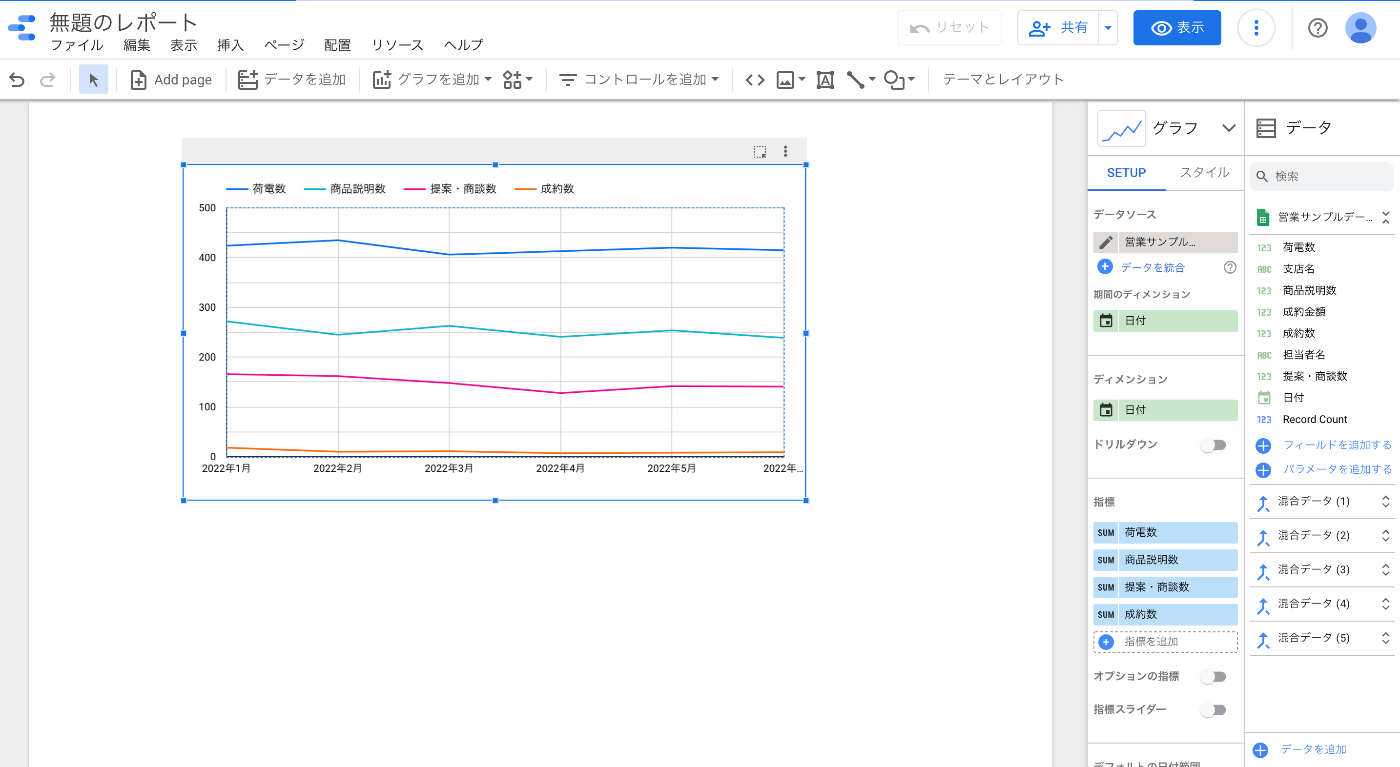Screen dimensions: 1400x767
Task: Click the Record Count field
Action: [x=1315, y=420]
